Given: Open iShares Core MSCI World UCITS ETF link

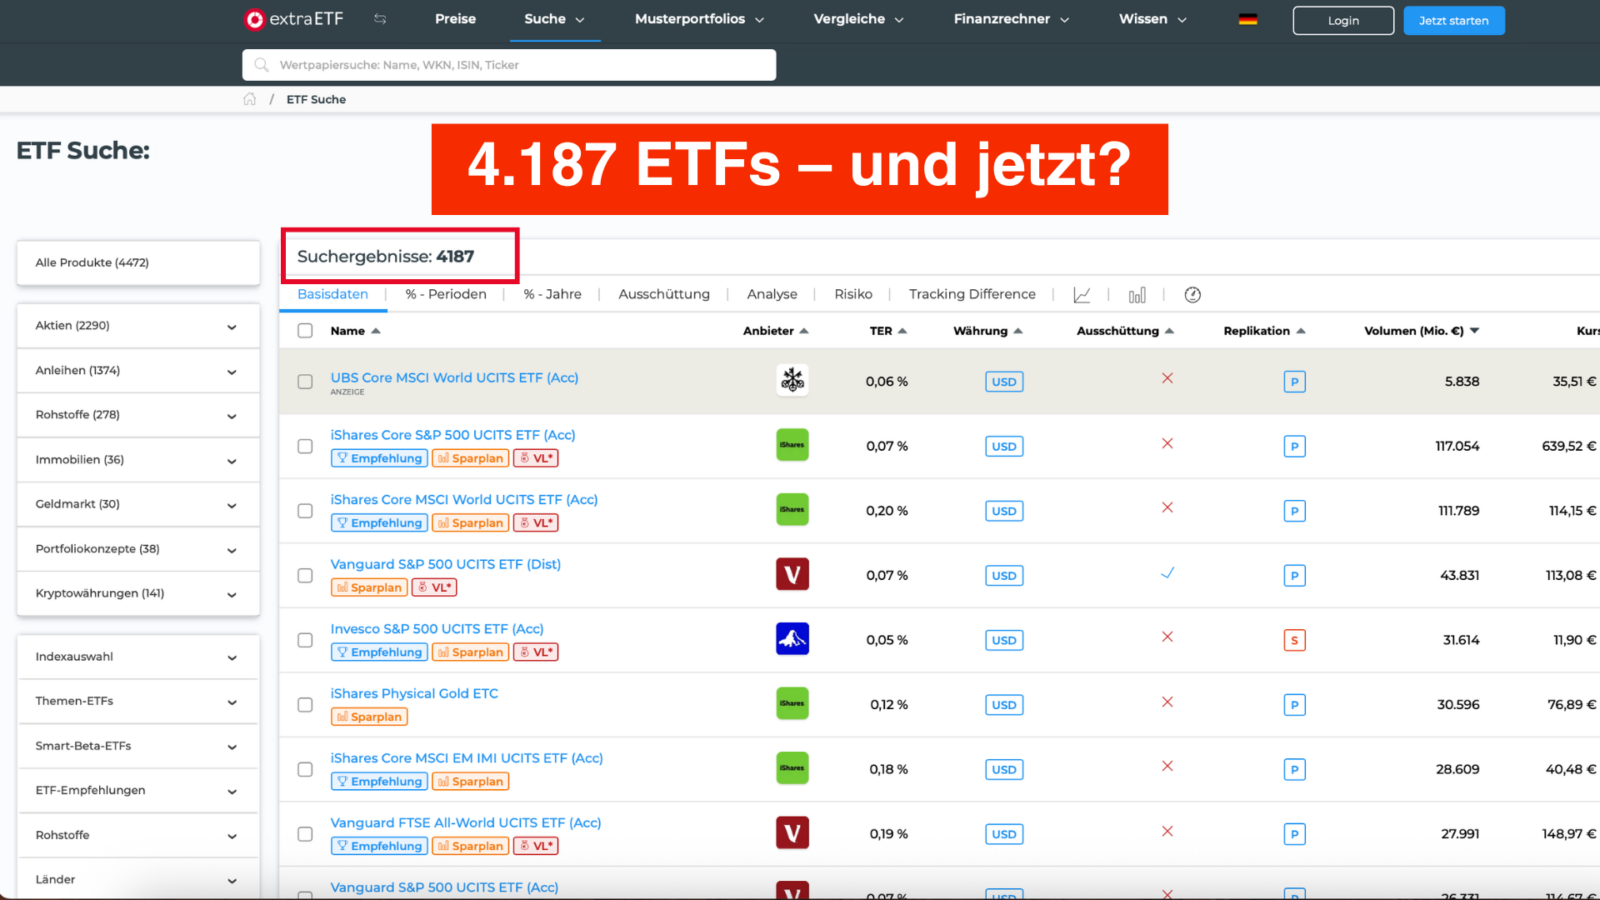Looking at the screenshot, I should (x=464, y=500).
